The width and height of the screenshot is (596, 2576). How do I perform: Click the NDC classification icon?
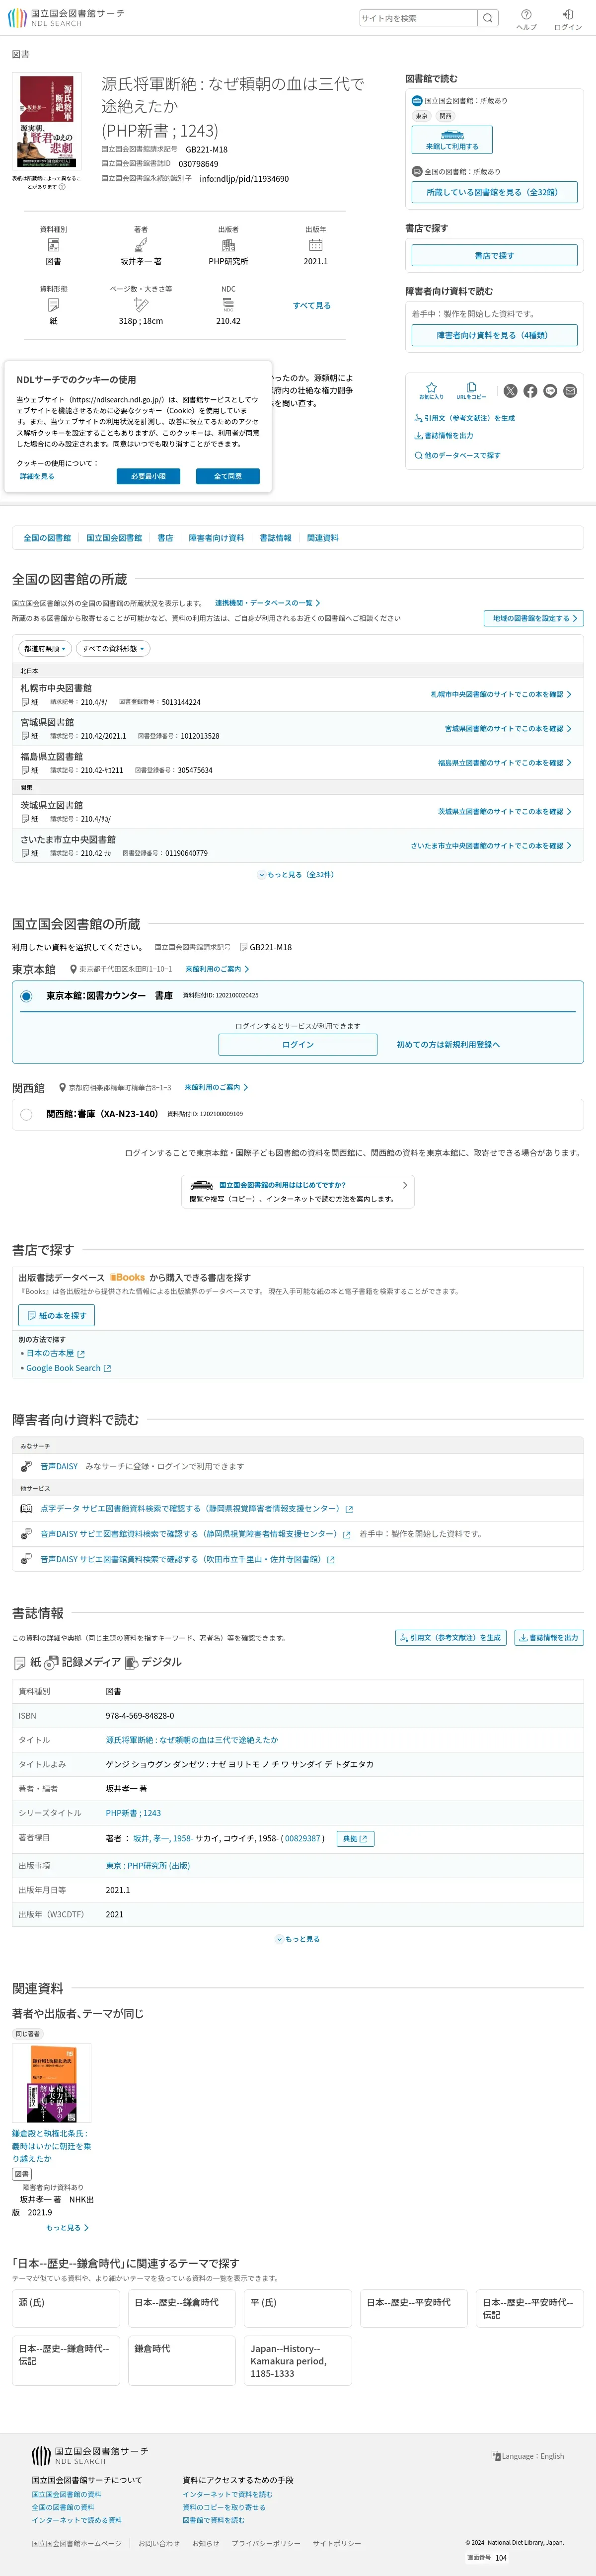pyautogui.click(x=228, y=305)
